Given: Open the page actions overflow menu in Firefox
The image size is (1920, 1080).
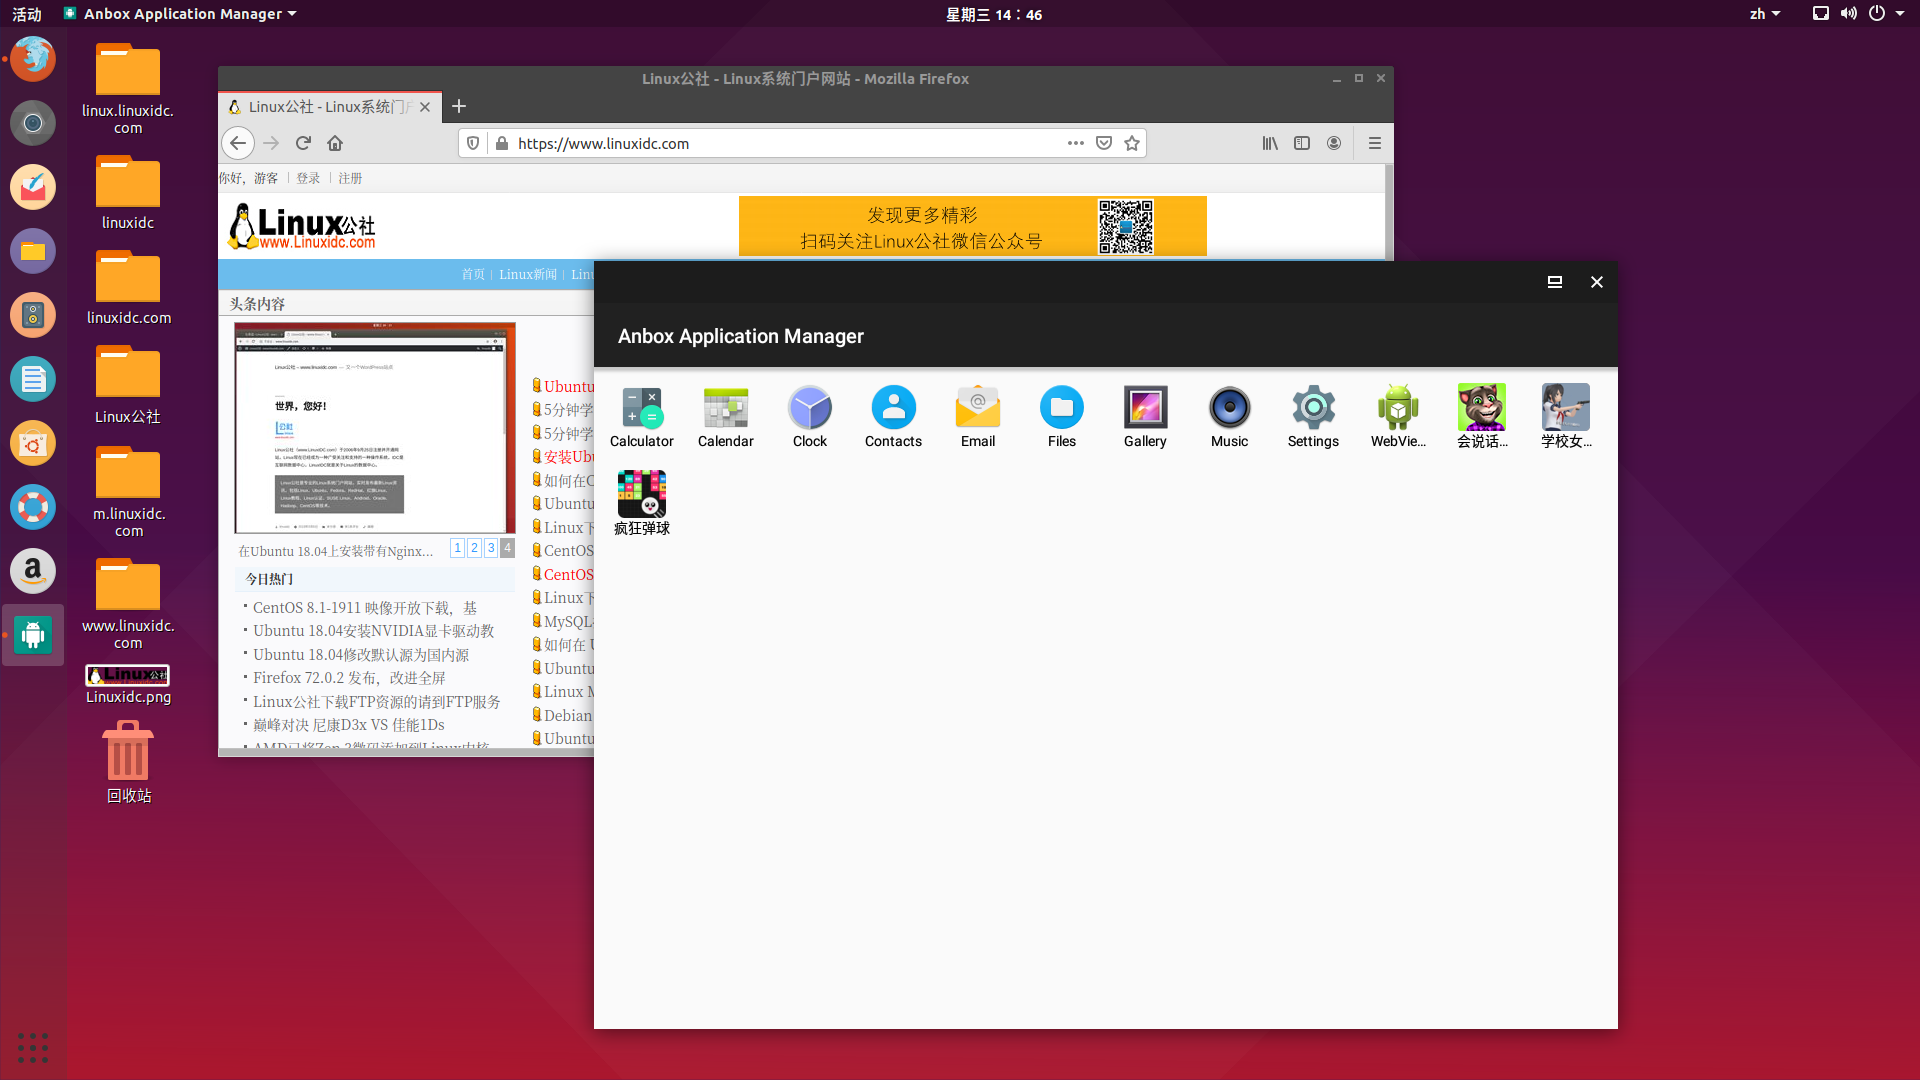Looking at the screenshot, I should coord(1075,143).
